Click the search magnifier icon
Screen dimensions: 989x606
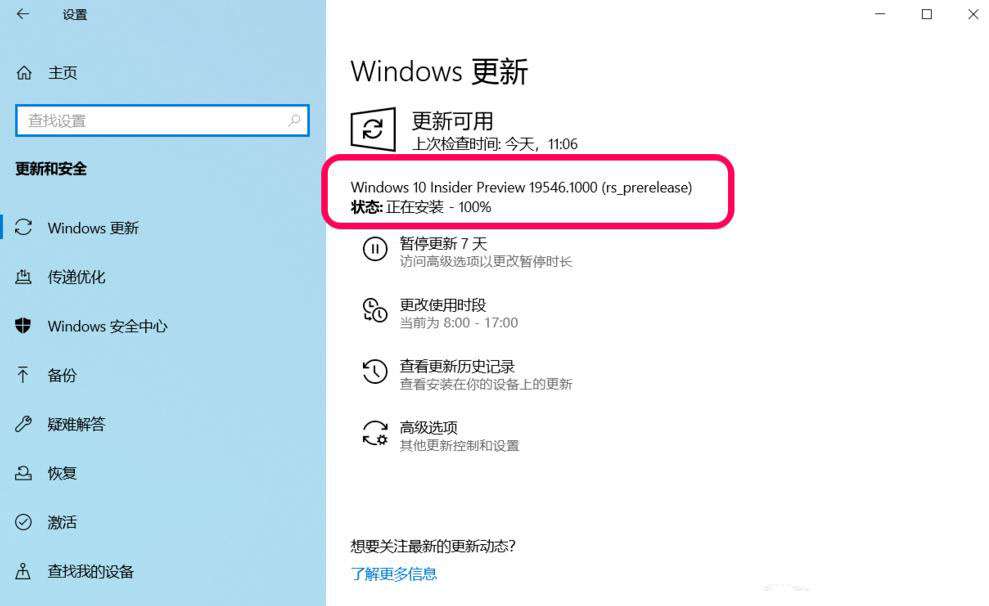(x=294, y=120)
